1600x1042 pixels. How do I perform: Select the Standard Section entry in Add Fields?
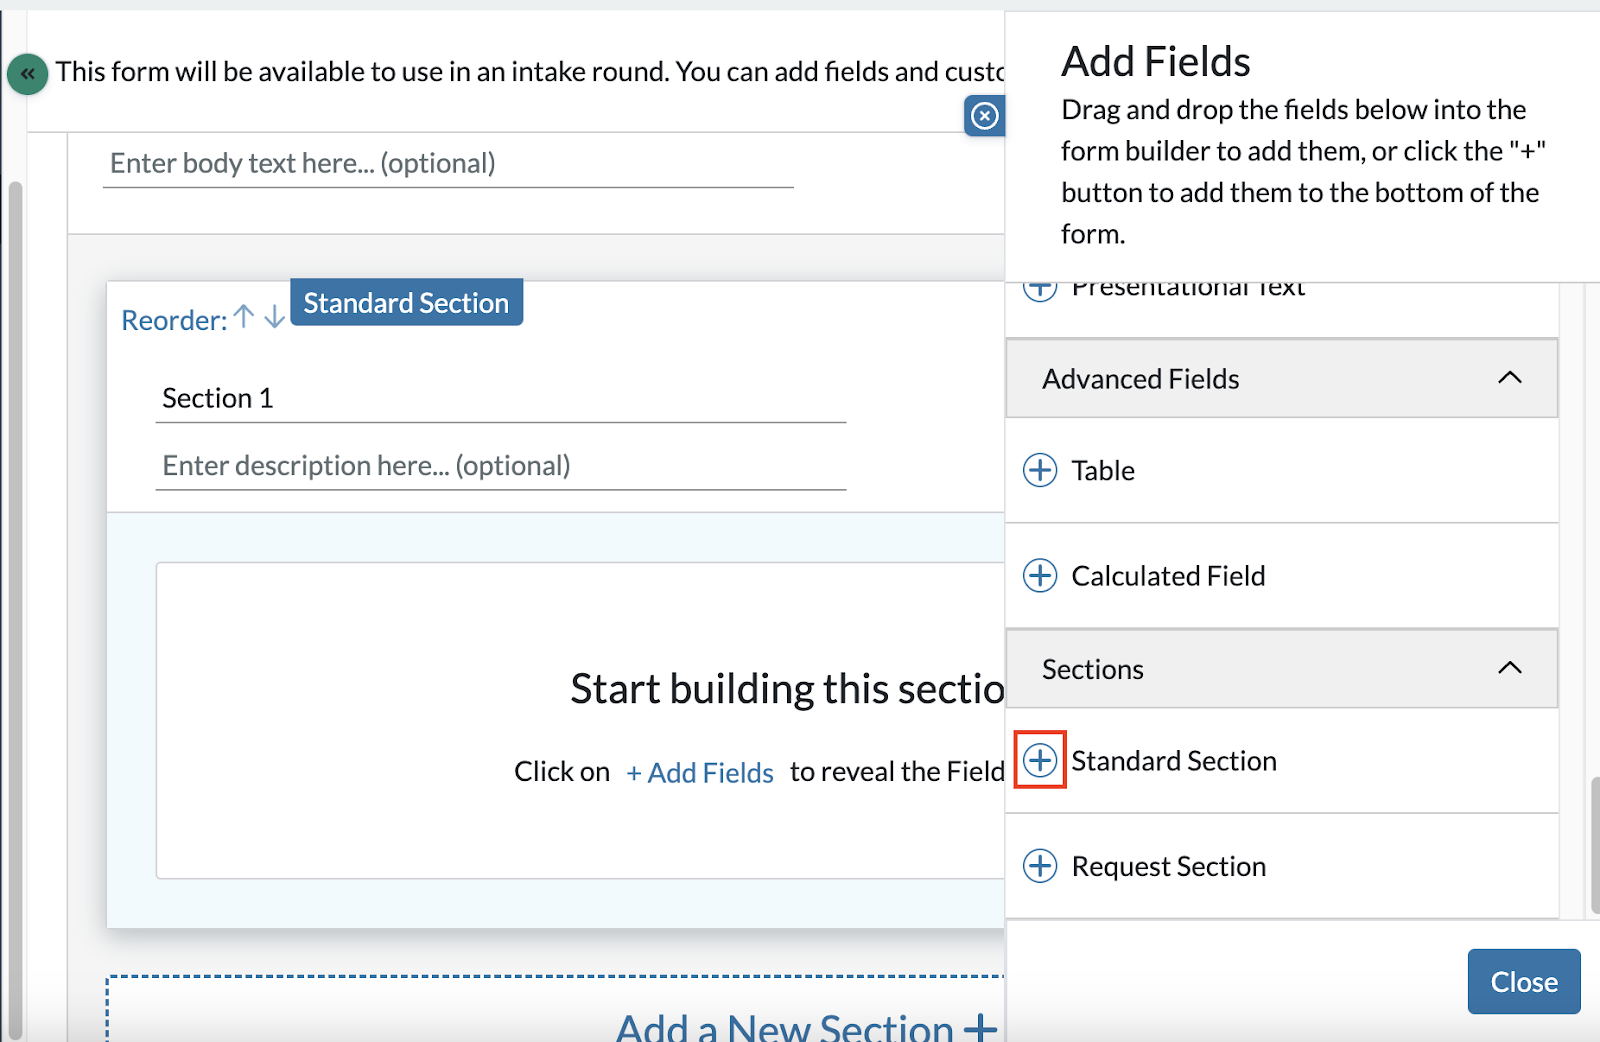tap(1174, 760)
